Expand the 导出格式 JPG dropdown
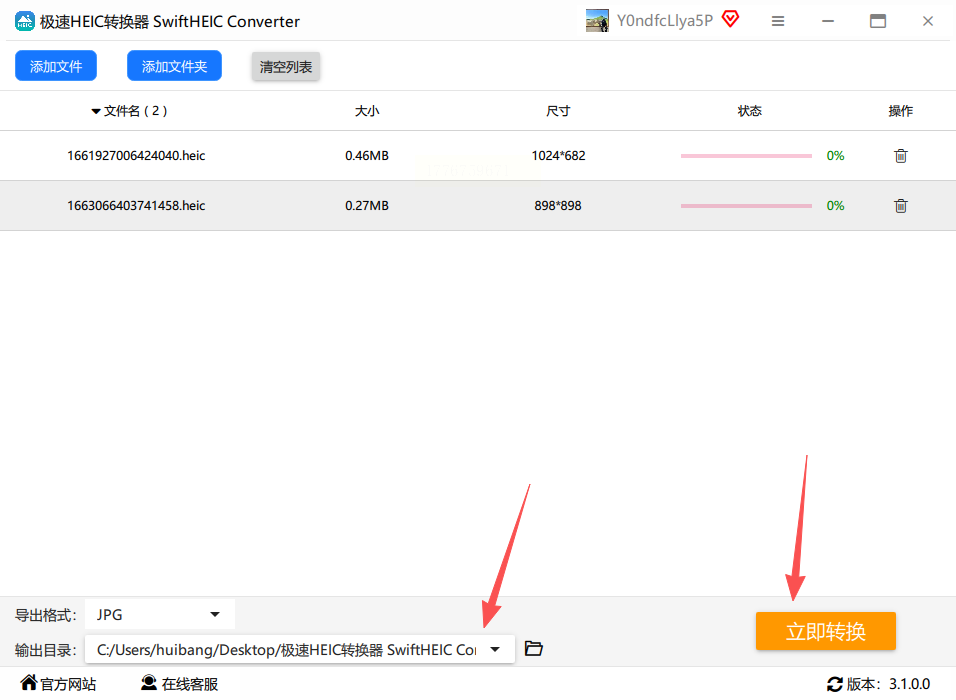 coord(160,615)
